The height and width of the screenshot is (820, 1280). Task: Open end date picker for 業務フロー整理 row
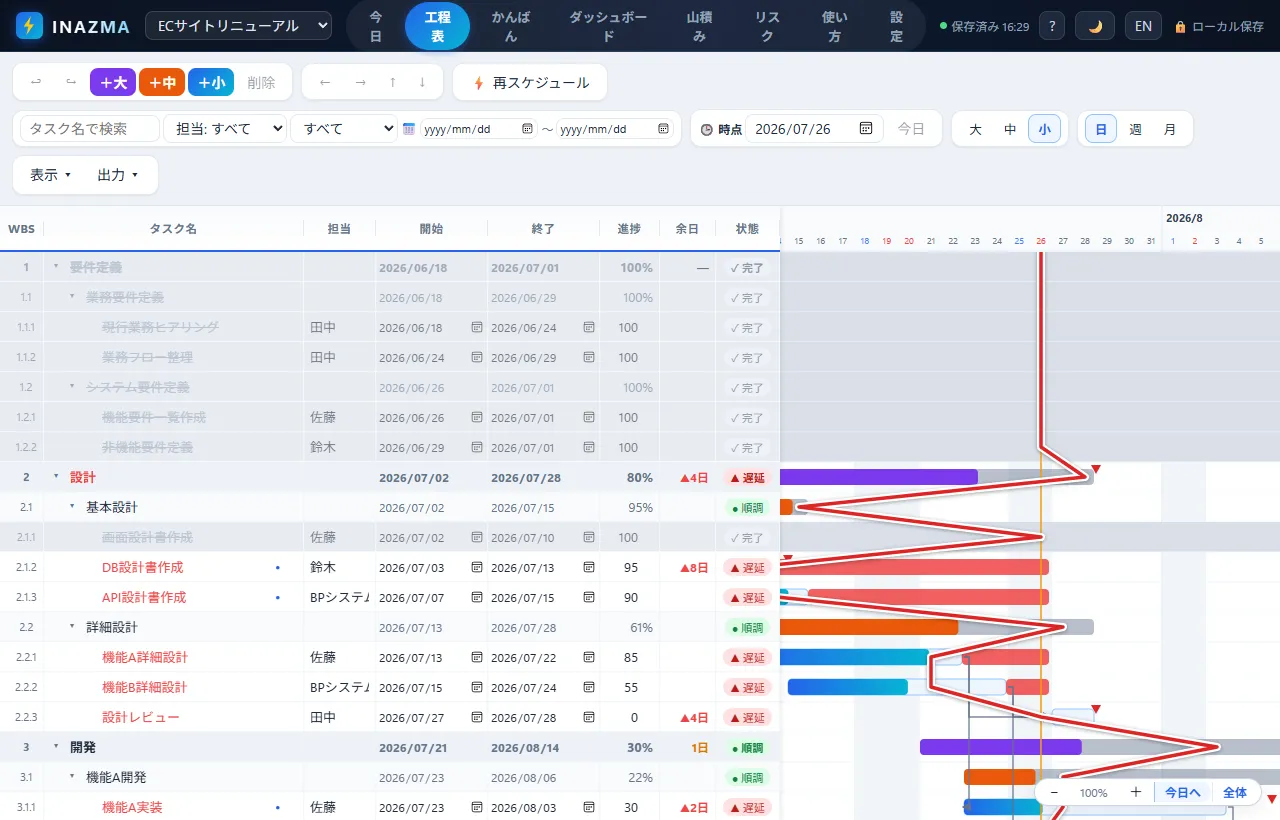(x=589, y=357)
